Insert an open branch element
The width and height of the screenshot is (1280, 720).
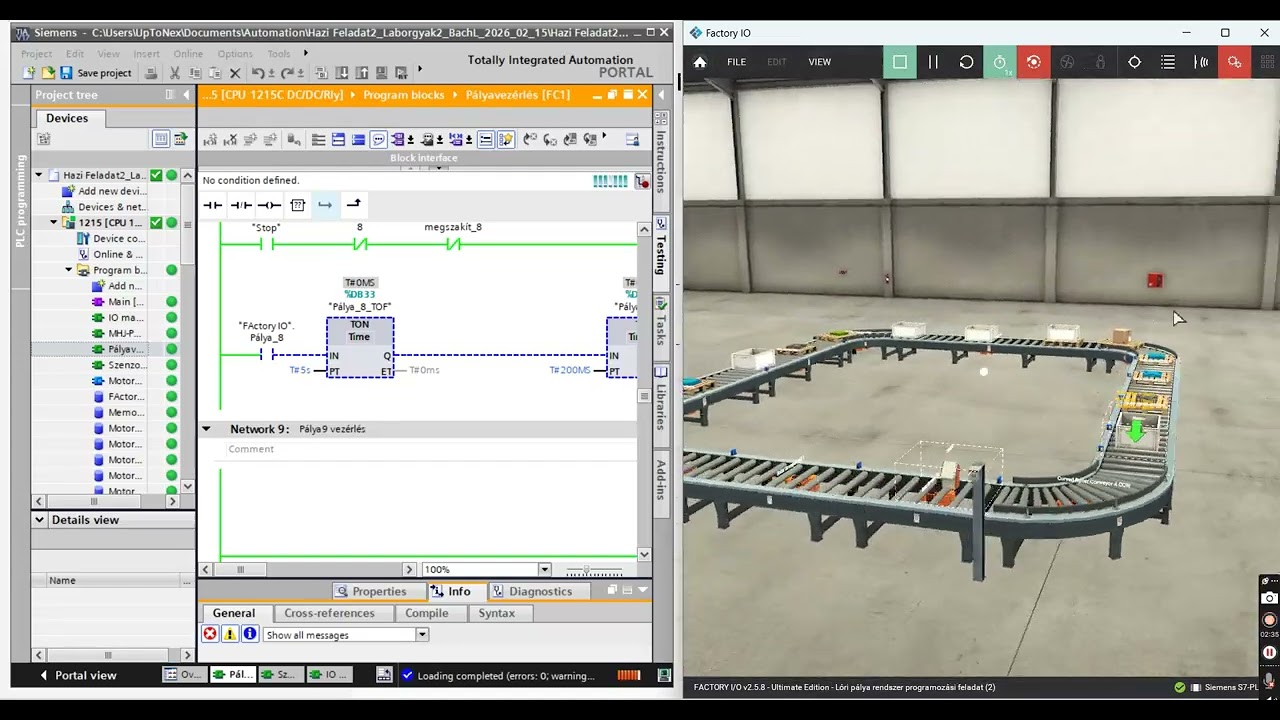click(325, 205)
